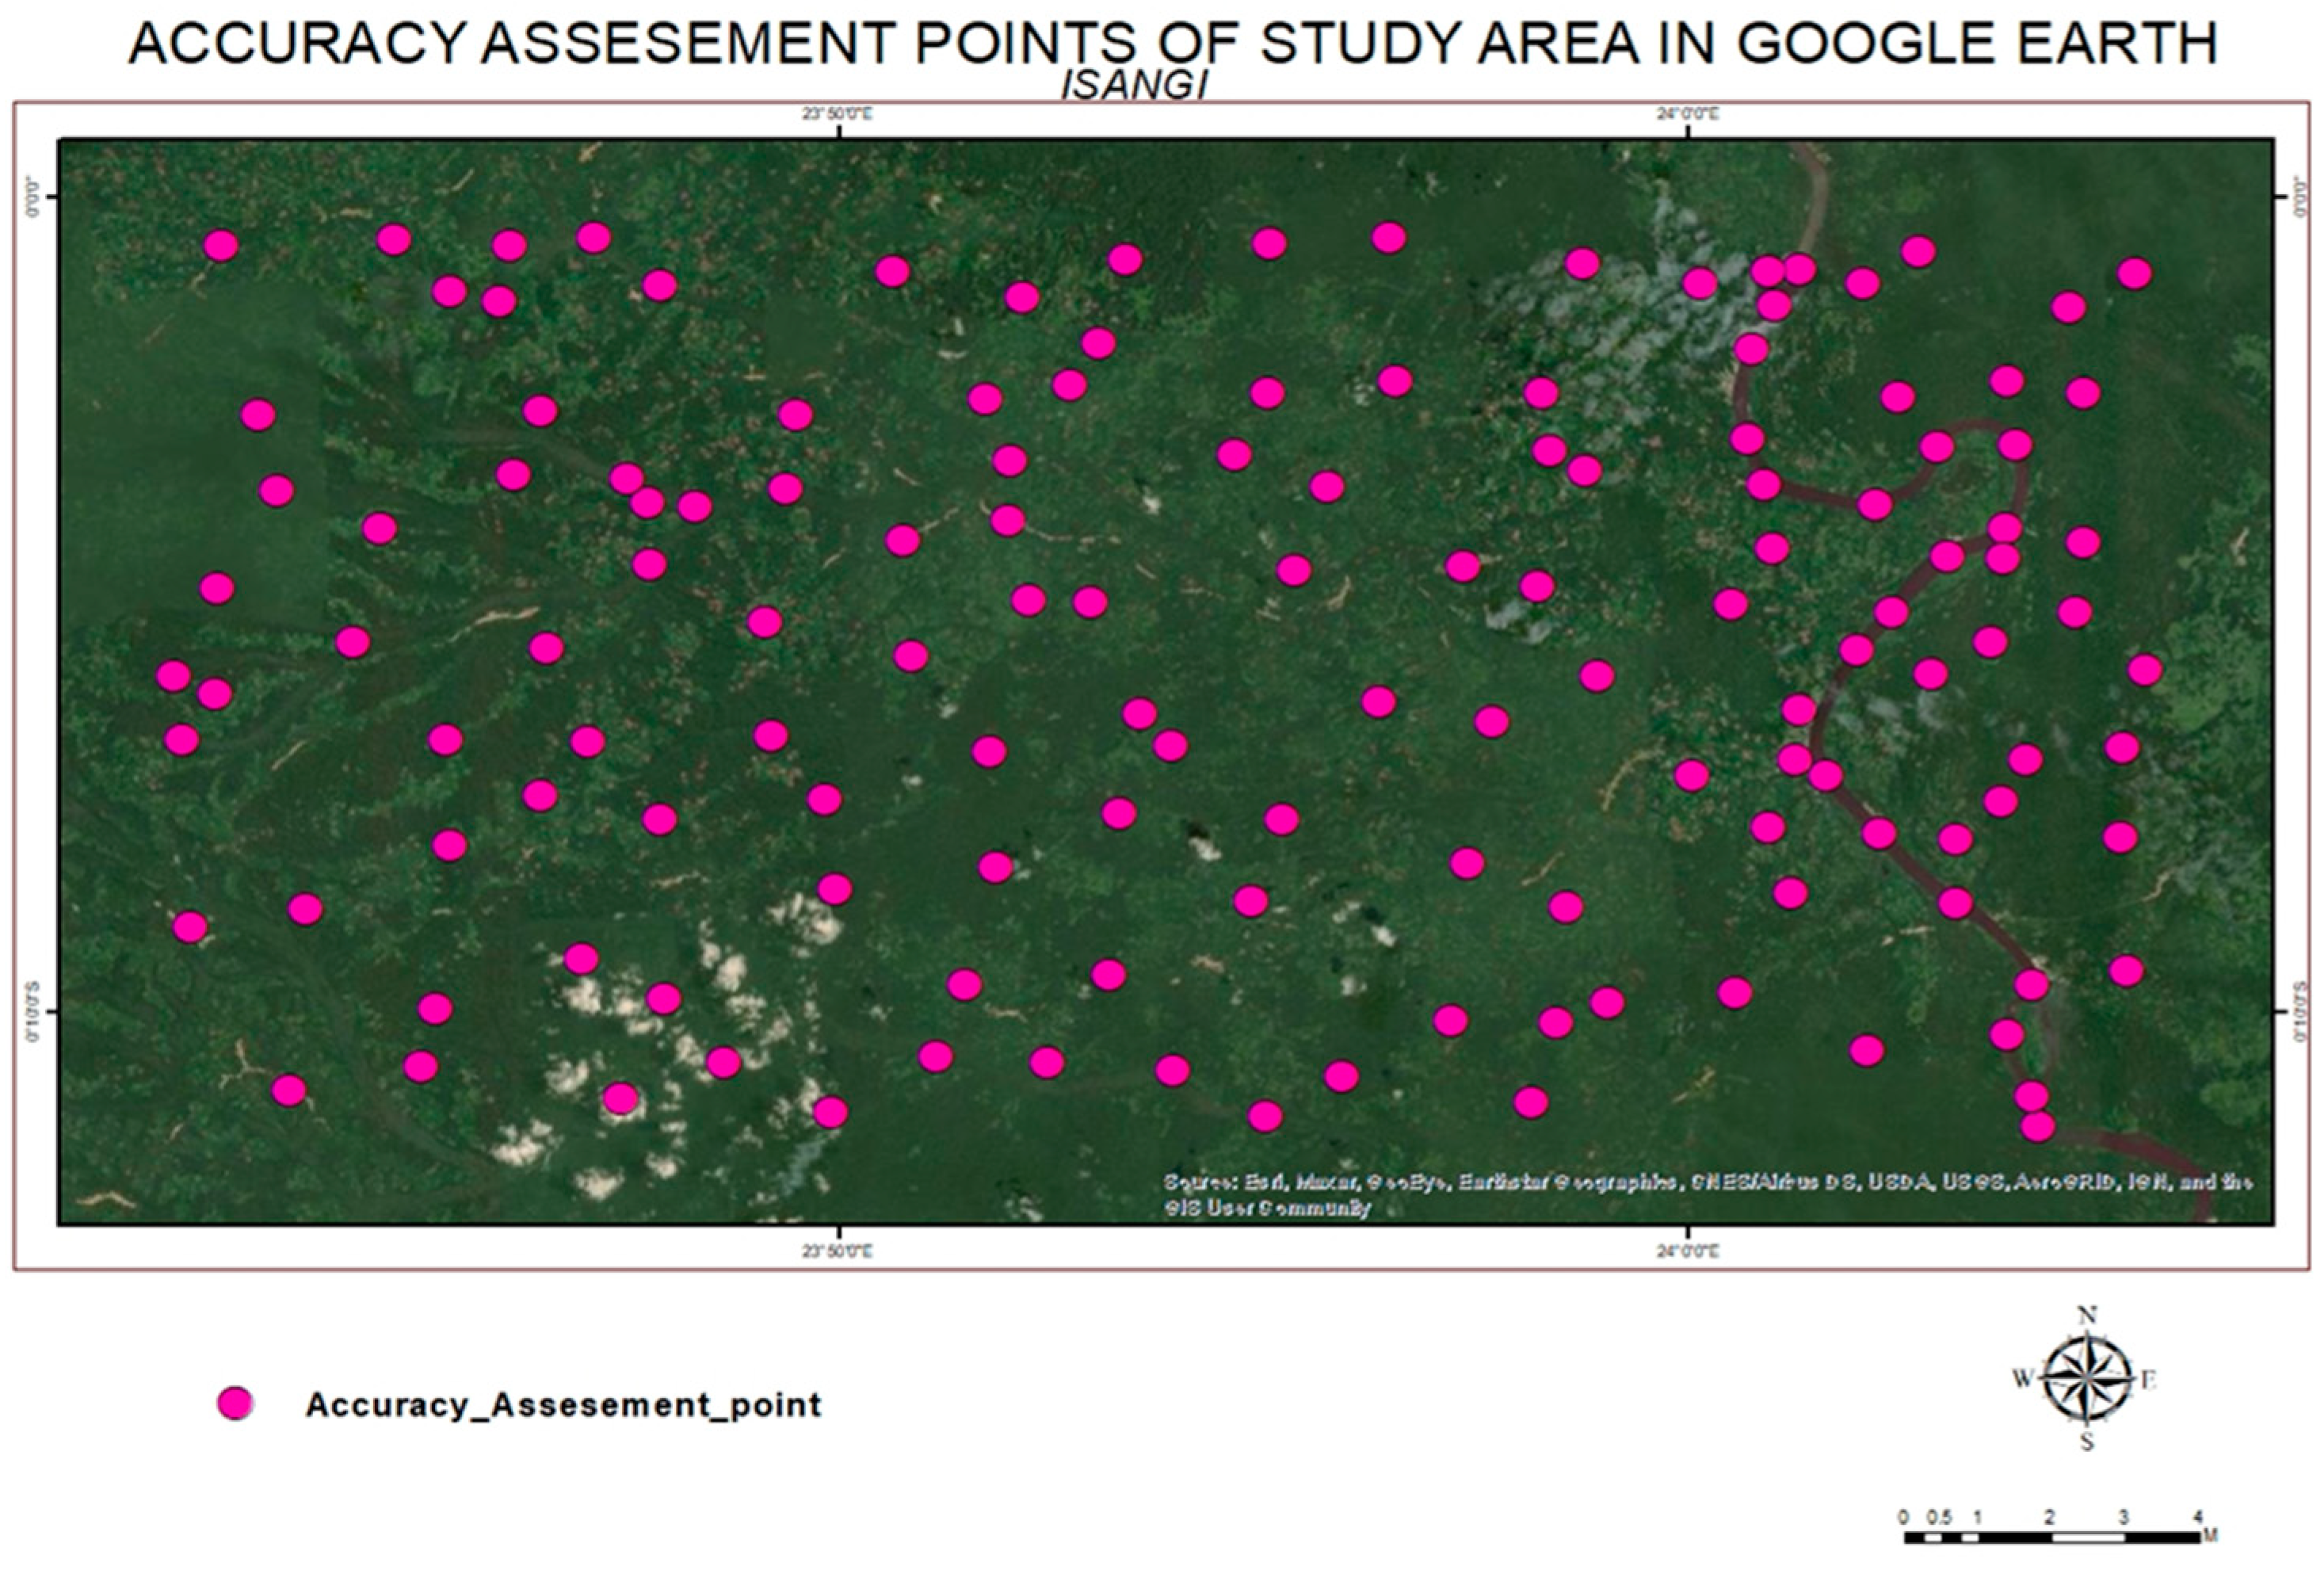The image size is (2324, 1589).
Task: Click the left-side 0°10'0"S latitude label
Action: click(32, 1011)
